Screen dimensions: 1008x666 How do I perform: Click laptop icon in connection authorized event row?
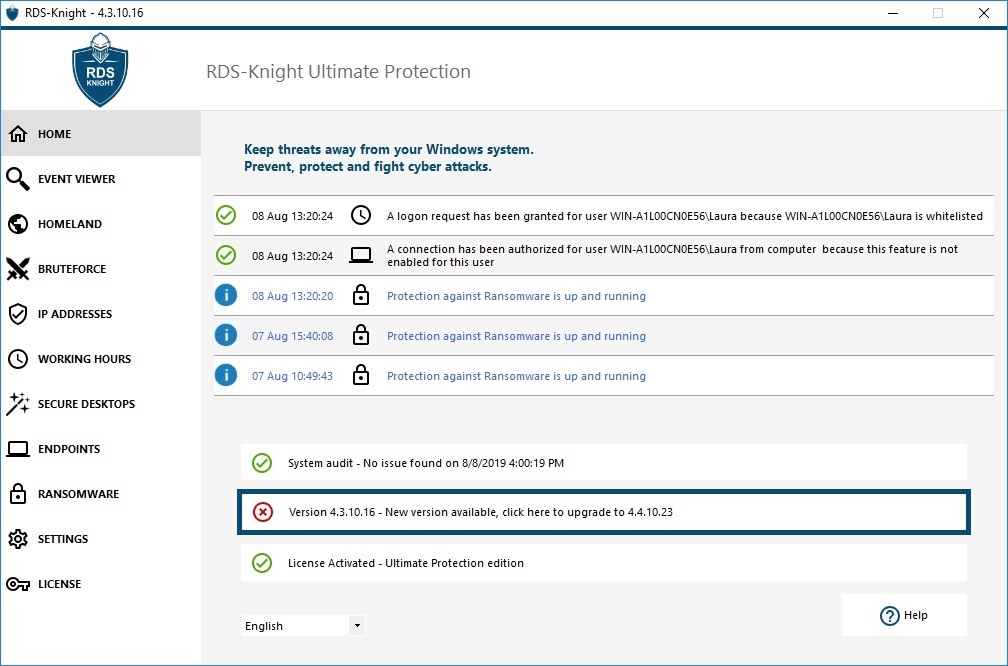pyautogui.click(x=361, y=255)
